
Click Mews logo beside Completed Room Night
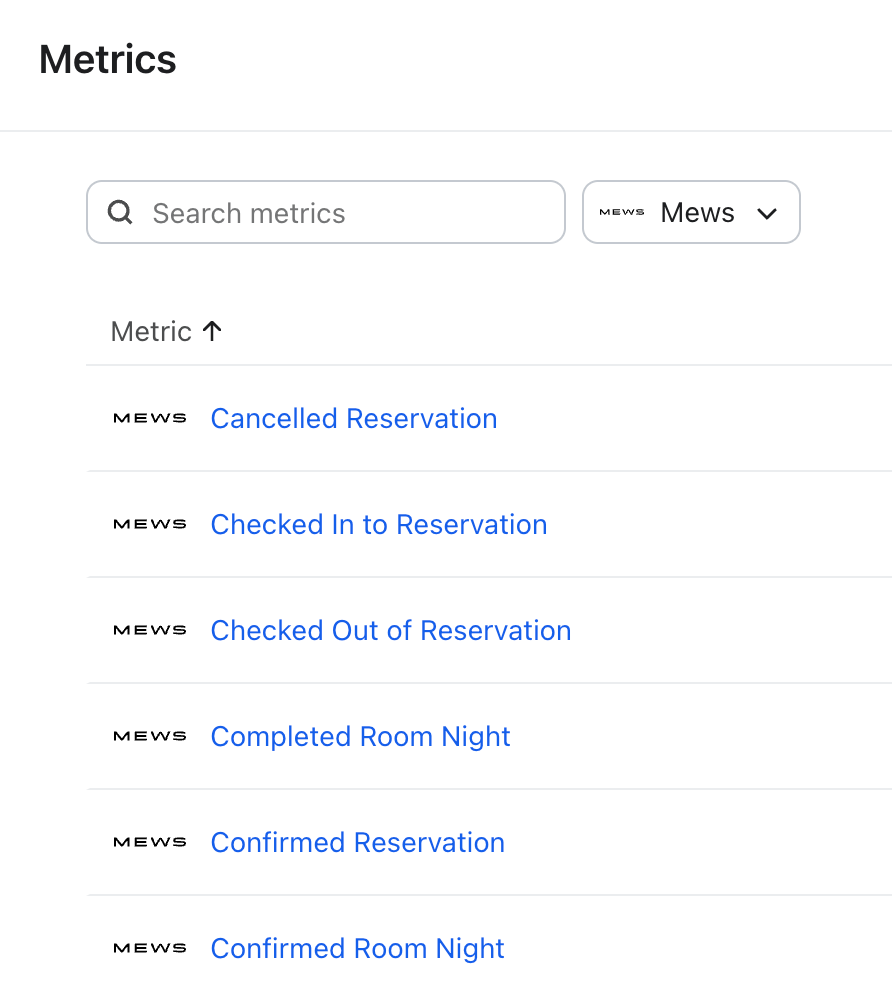(150, 737)
